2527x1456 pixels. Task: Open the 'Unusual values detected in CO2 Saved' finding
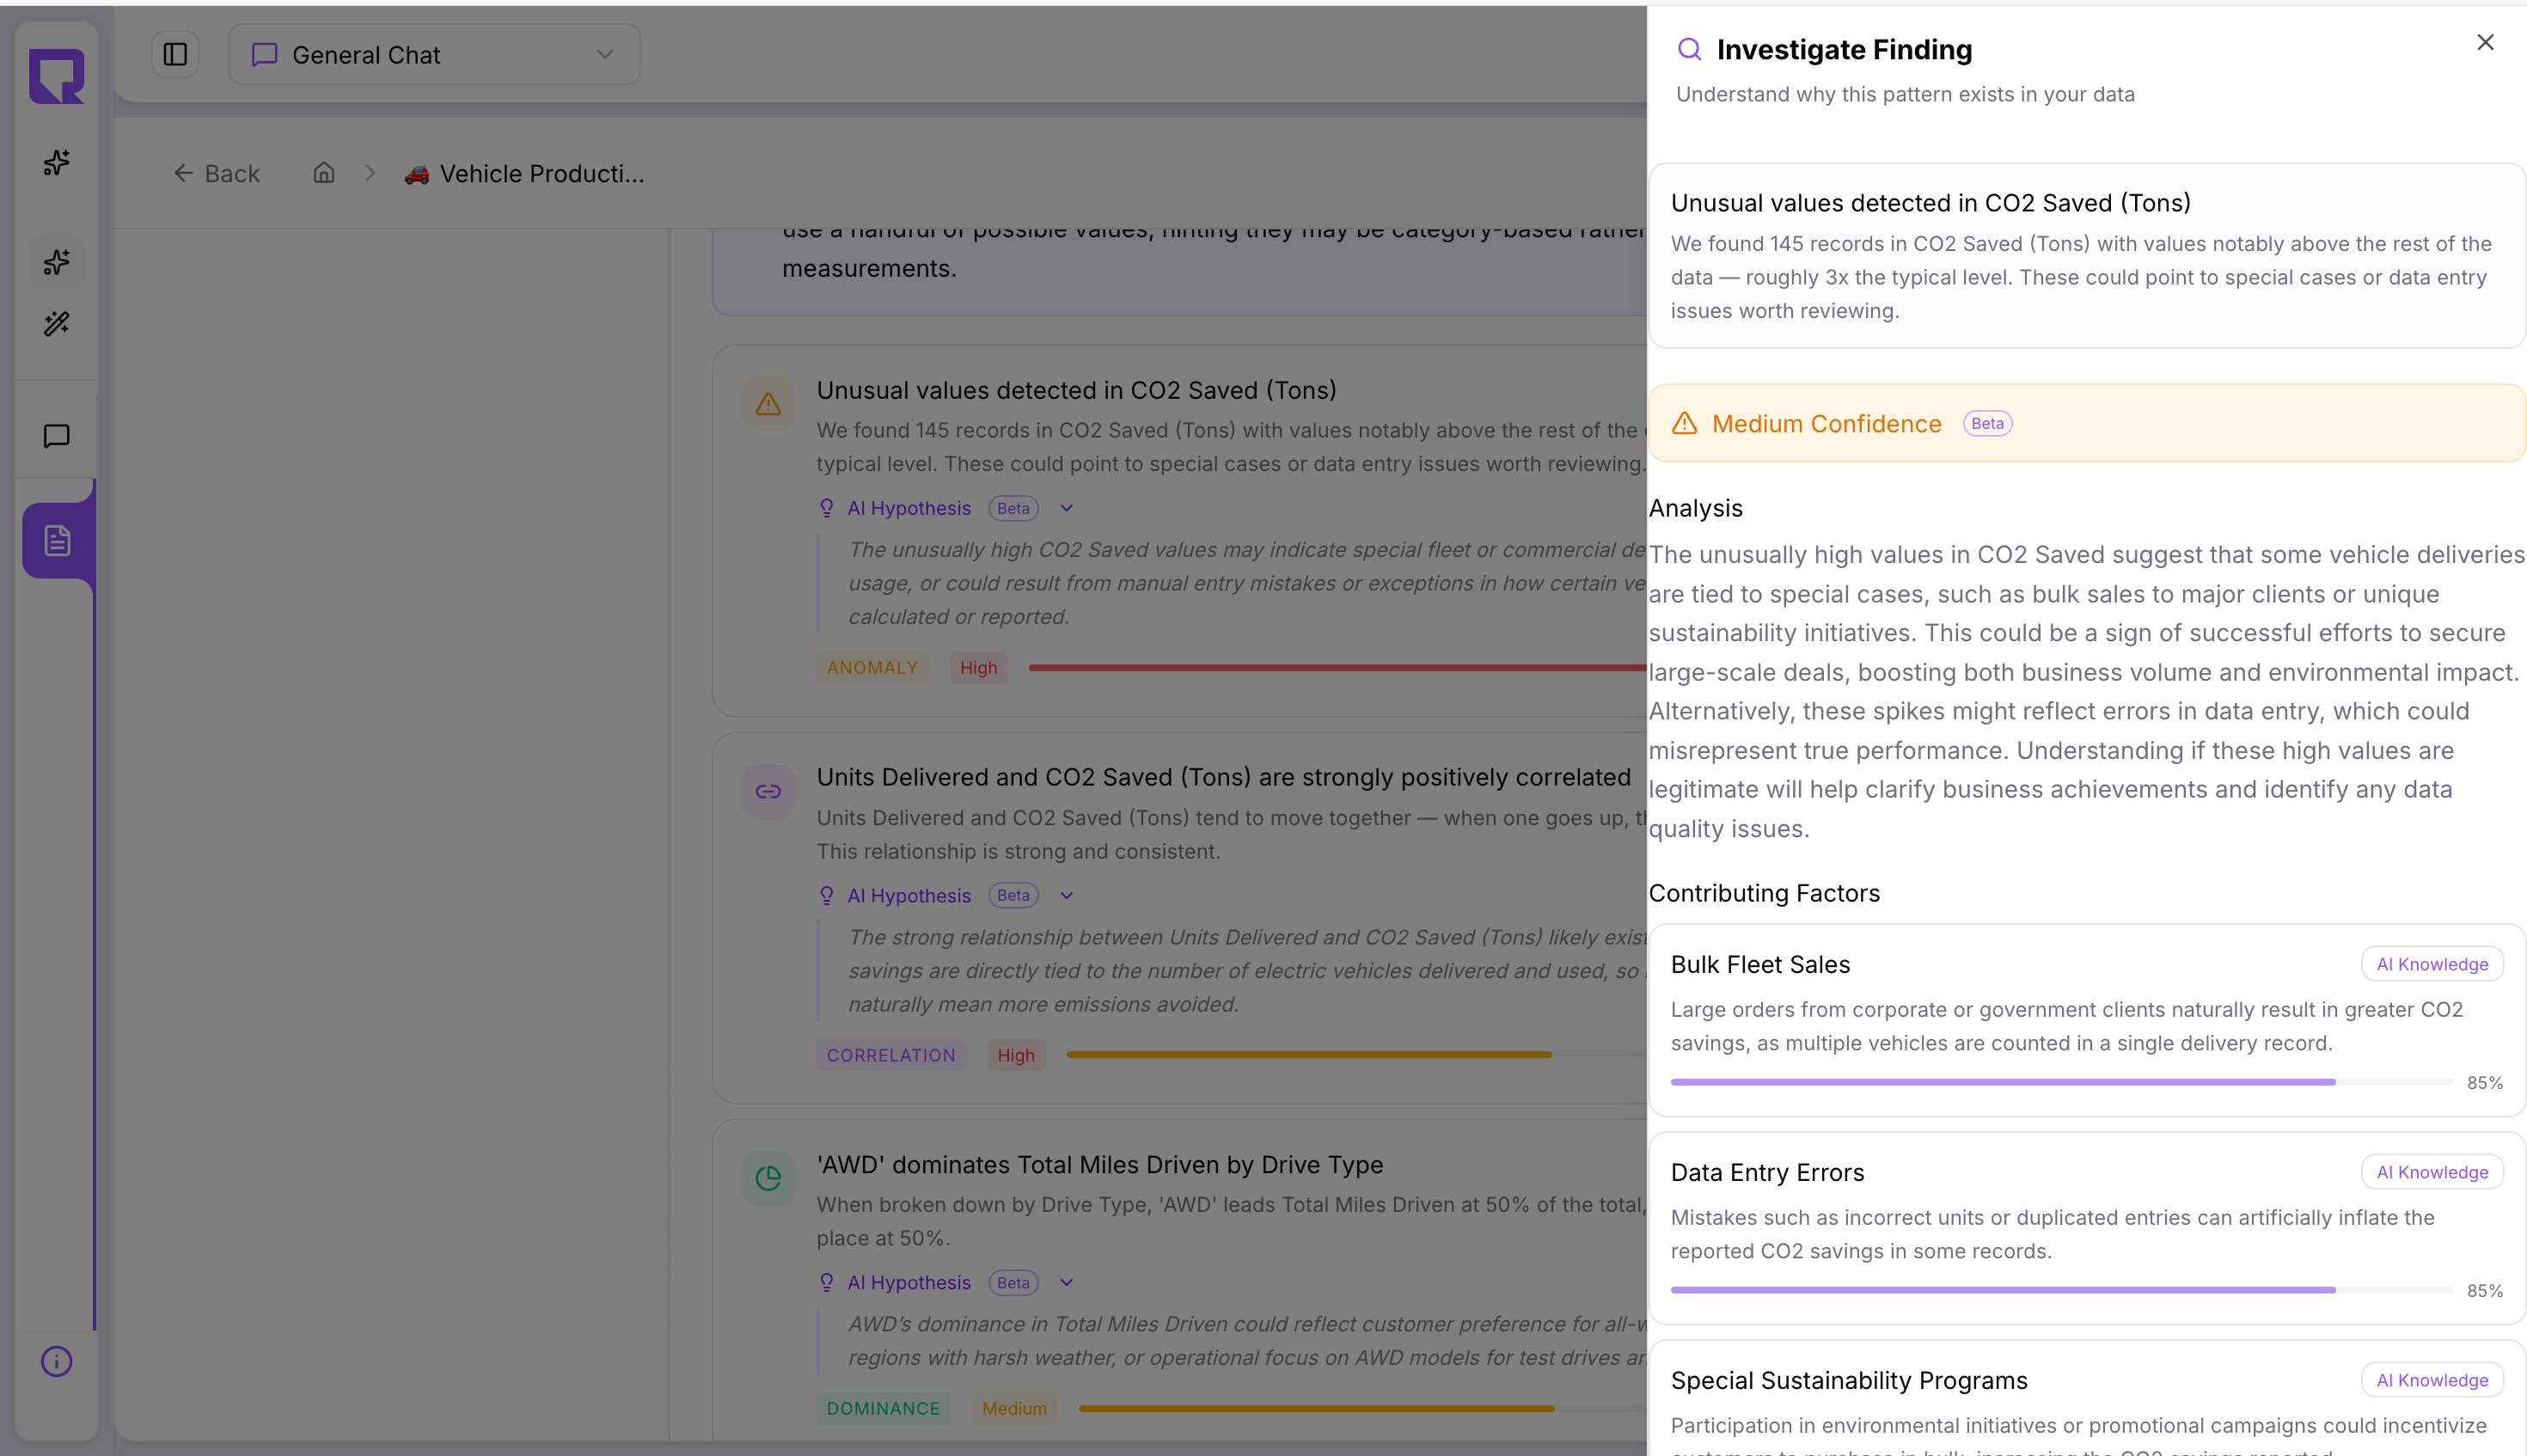[x=1180, y=530]
